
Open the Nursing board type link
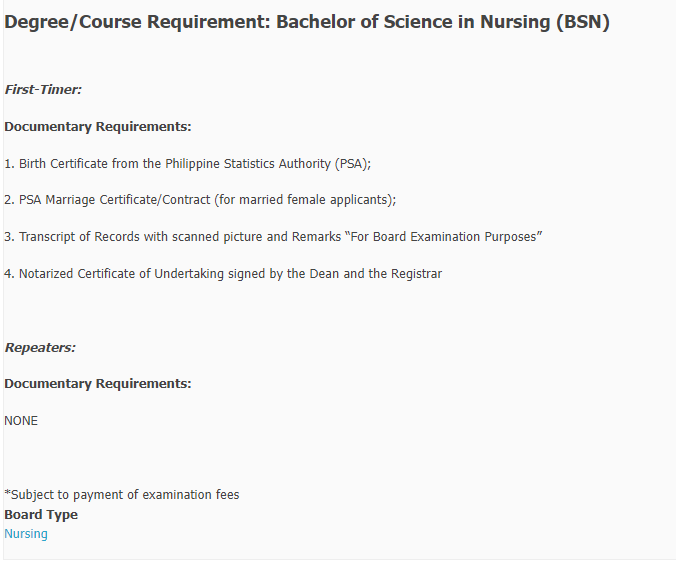(26, 534)
